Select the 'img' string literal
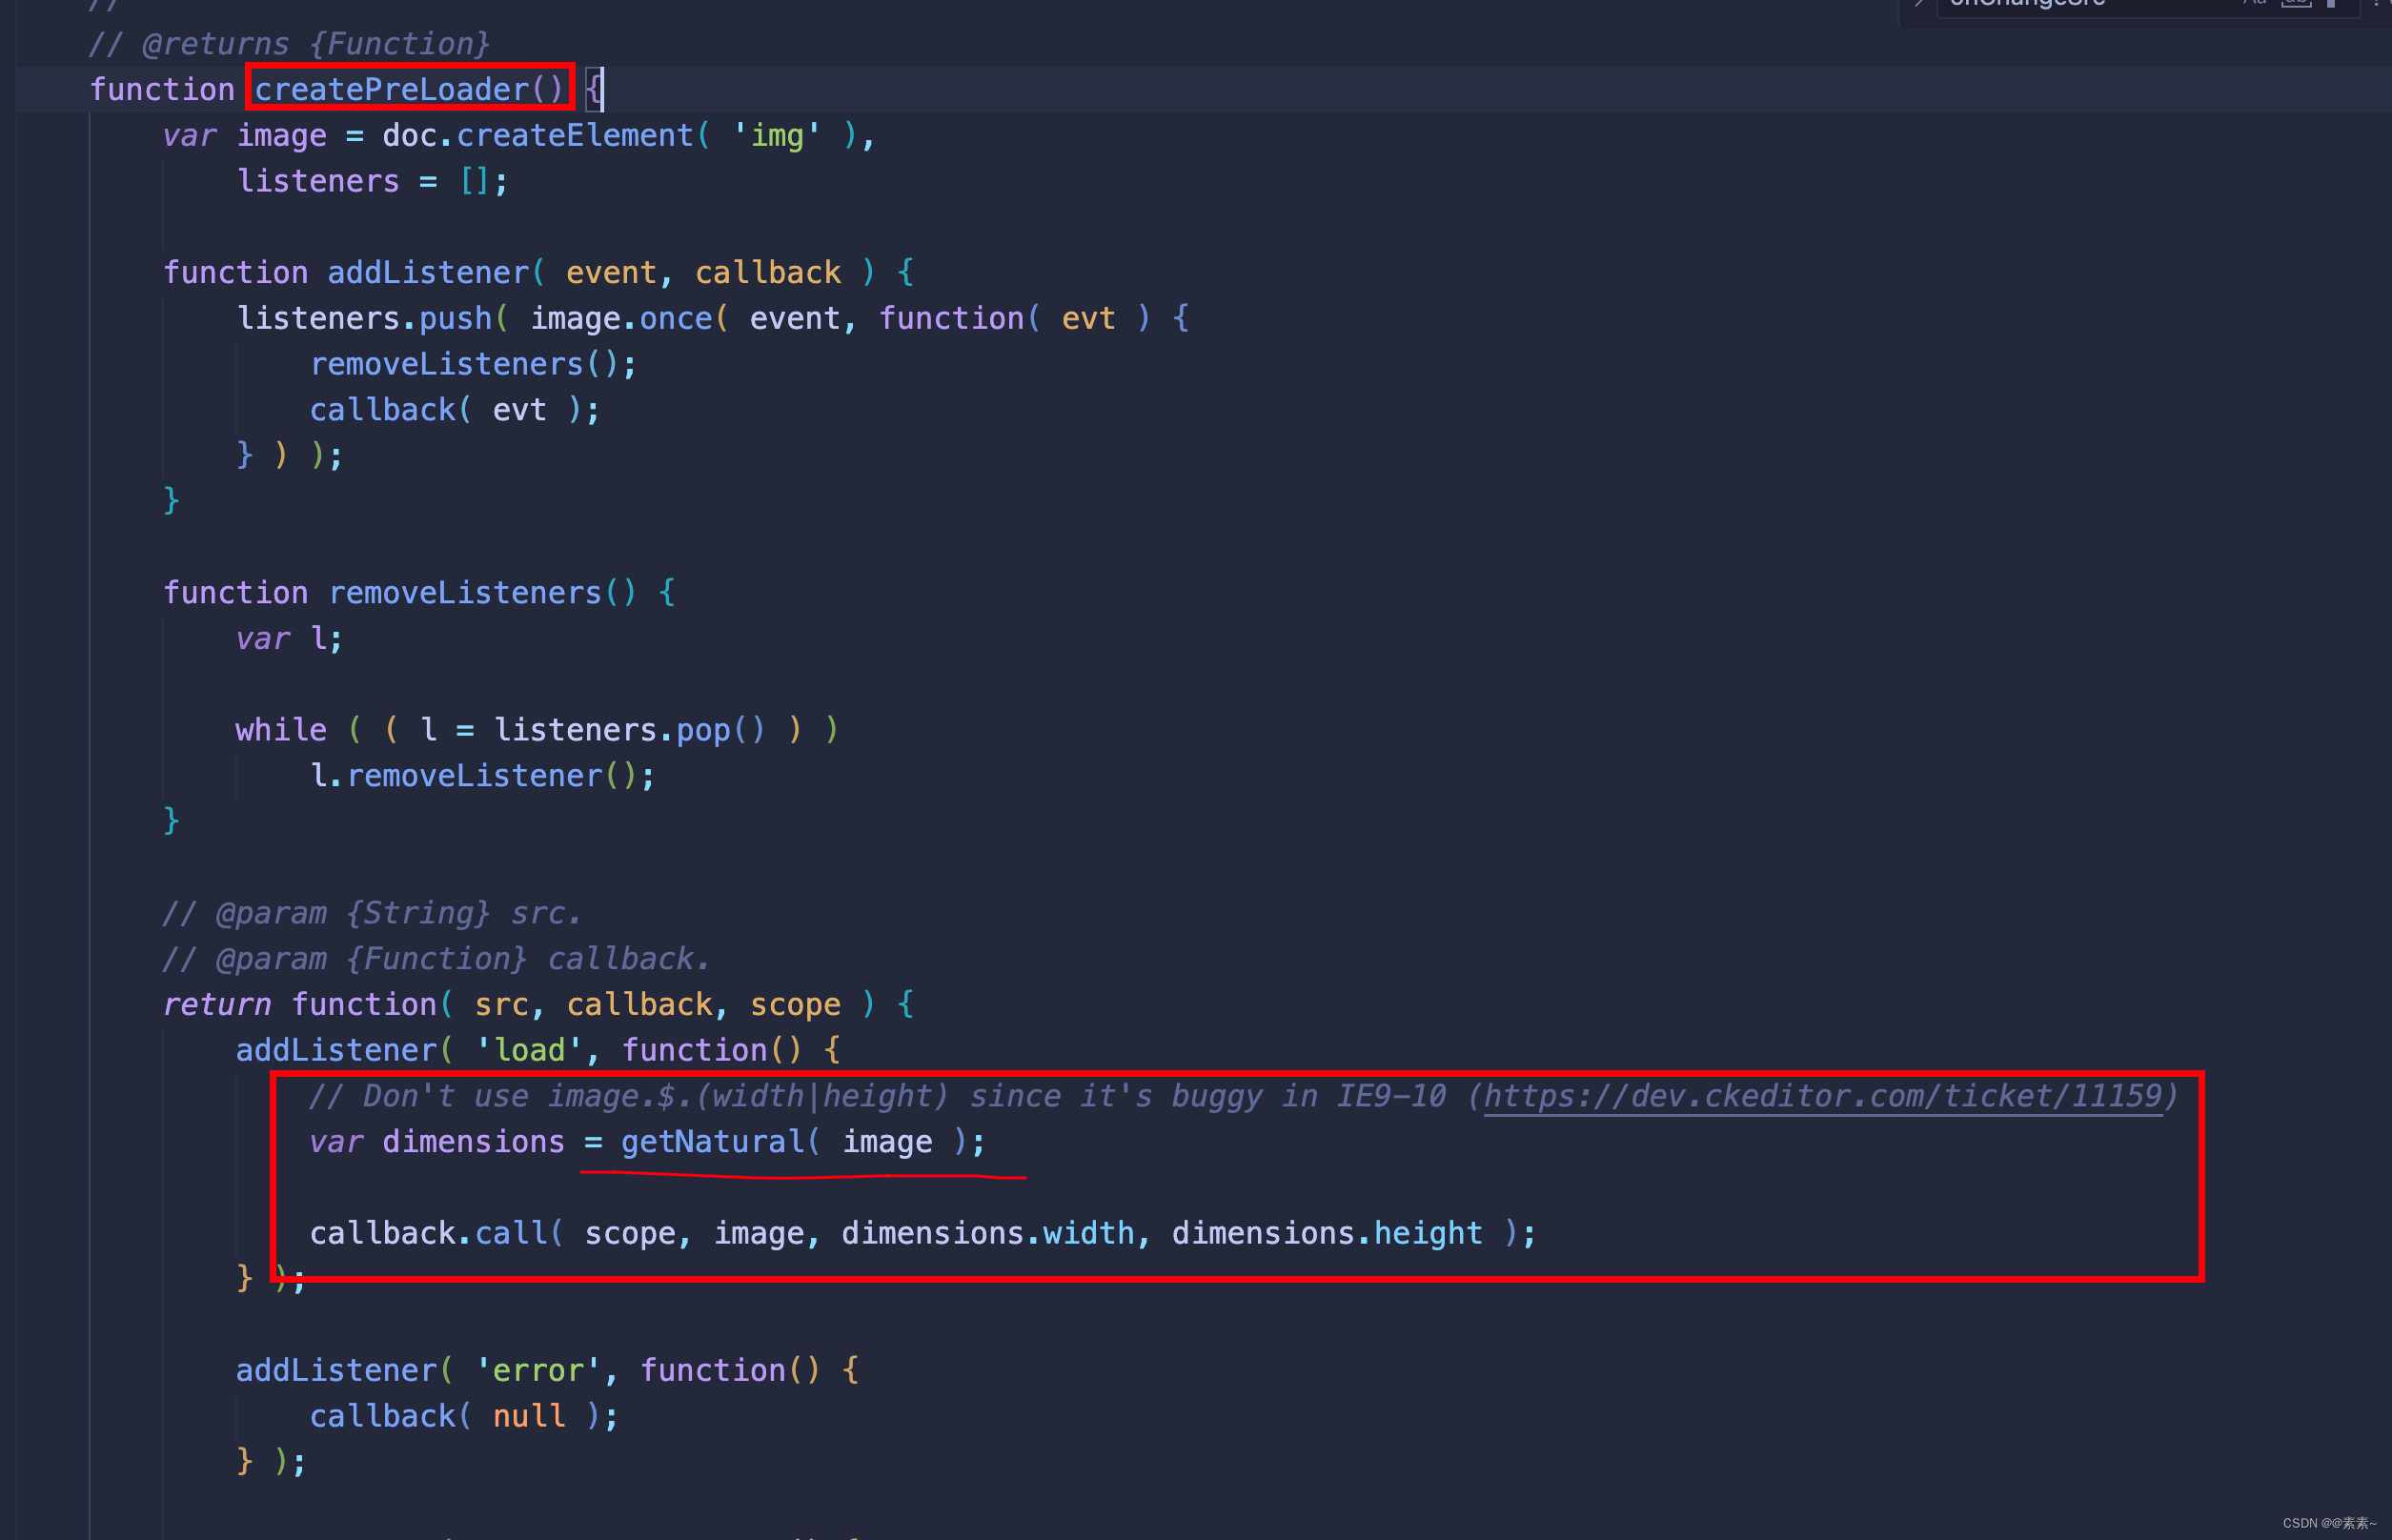The image size is (2392, 1540). [x=777, y=135]
